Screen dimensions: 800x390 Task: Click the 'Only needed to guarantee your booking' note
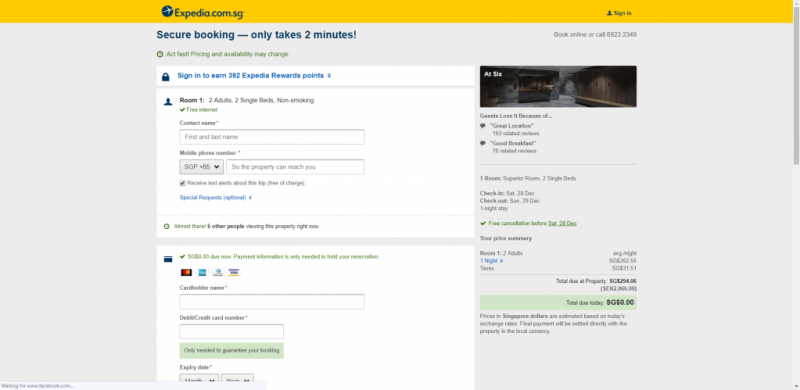(x=232, y=351)
